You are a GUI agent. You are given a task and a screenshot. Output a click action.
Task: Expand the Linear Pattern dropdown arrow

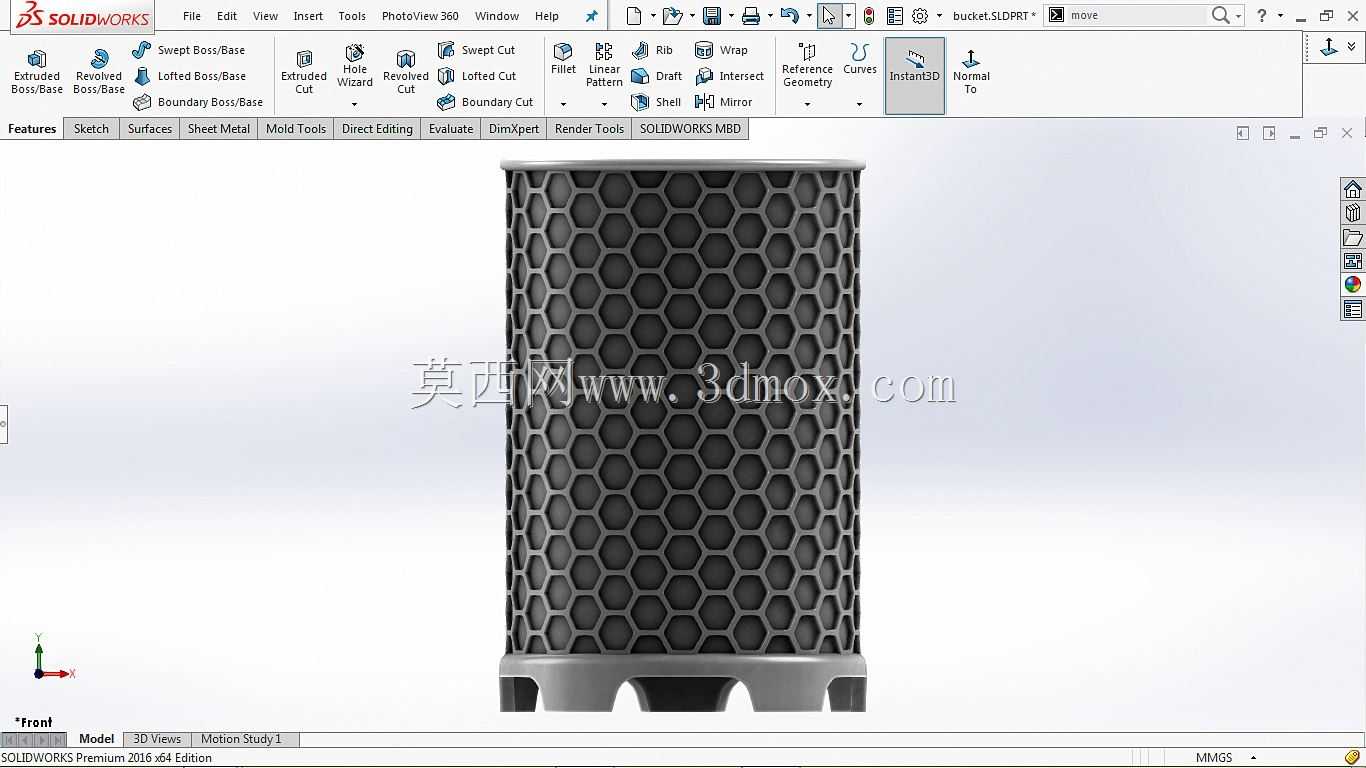(x=604, y=104)
